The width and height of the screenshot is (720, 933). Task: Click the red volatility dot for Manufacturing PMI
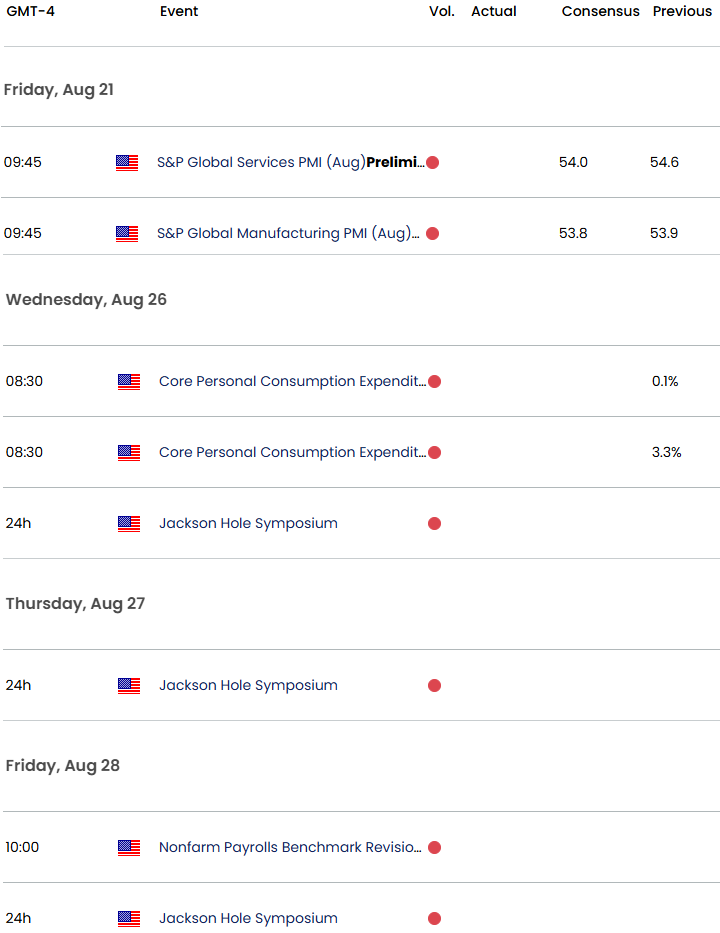[433, 233]
